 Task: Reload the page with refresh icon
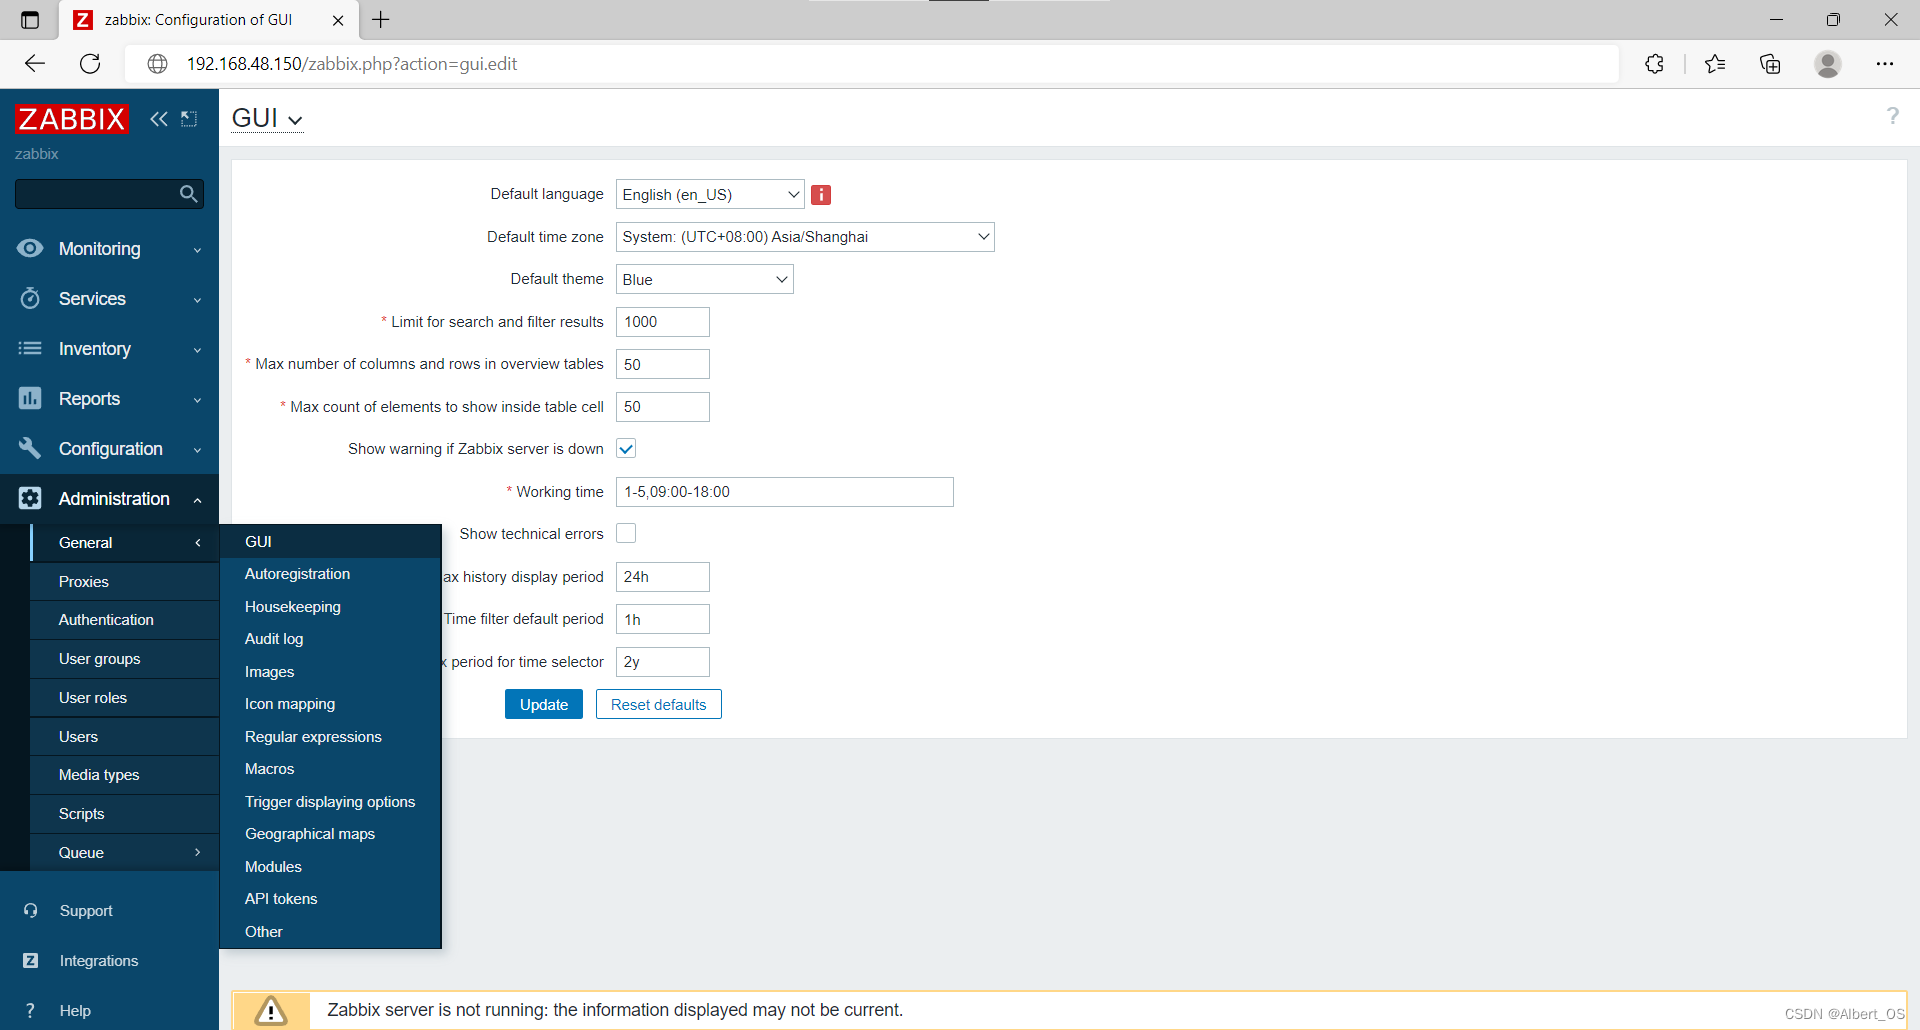tap(90, 64)
